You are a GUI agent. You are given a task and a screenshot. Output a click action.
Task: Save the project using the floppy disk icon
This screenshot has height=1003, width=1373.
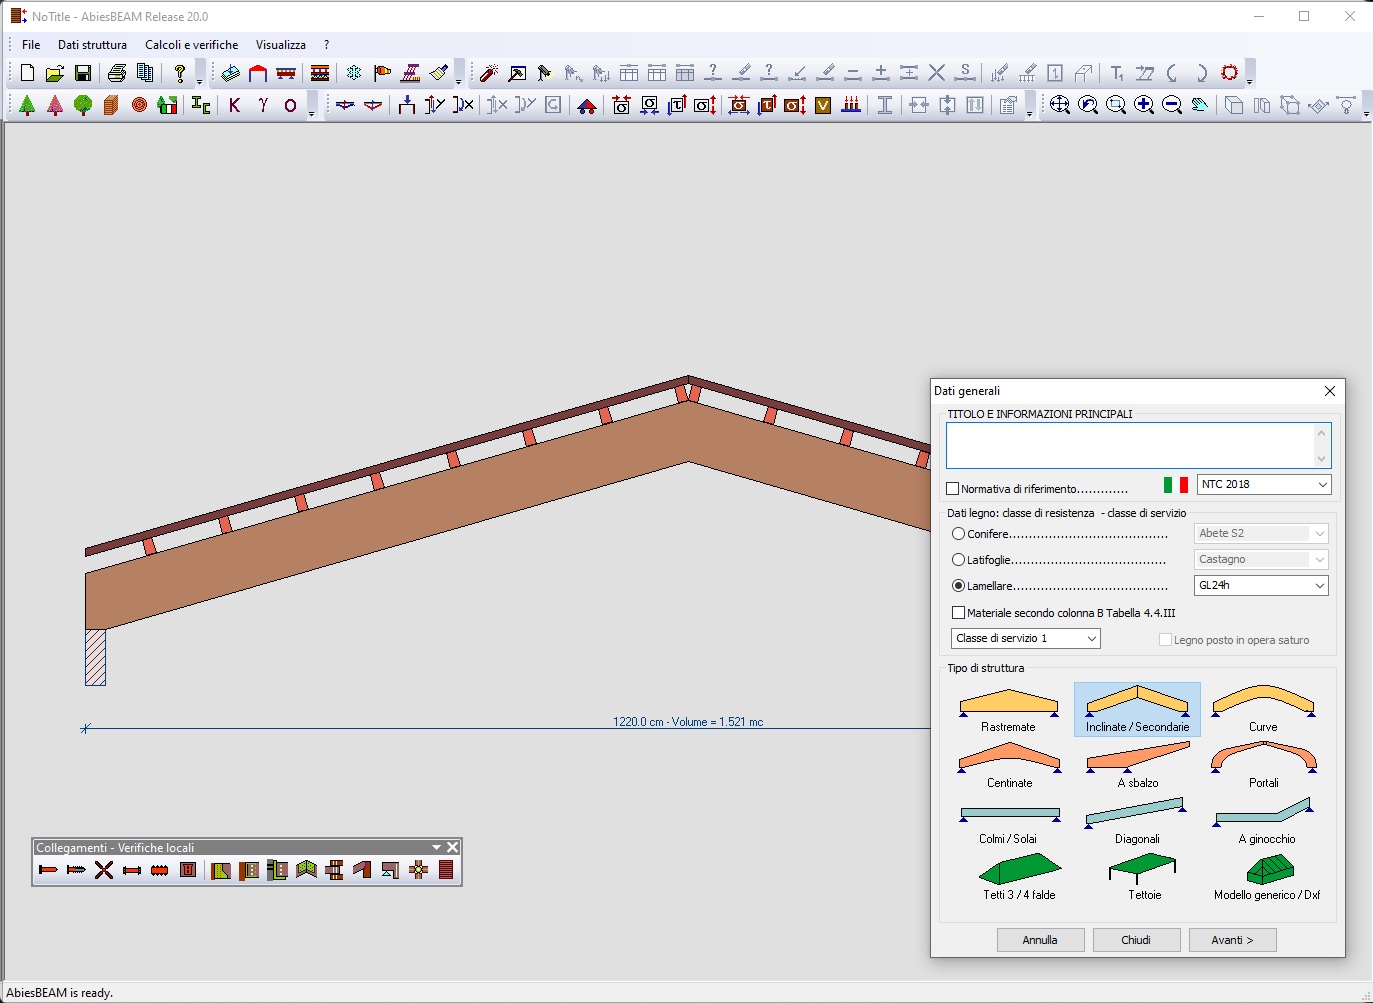click(83, 73)
